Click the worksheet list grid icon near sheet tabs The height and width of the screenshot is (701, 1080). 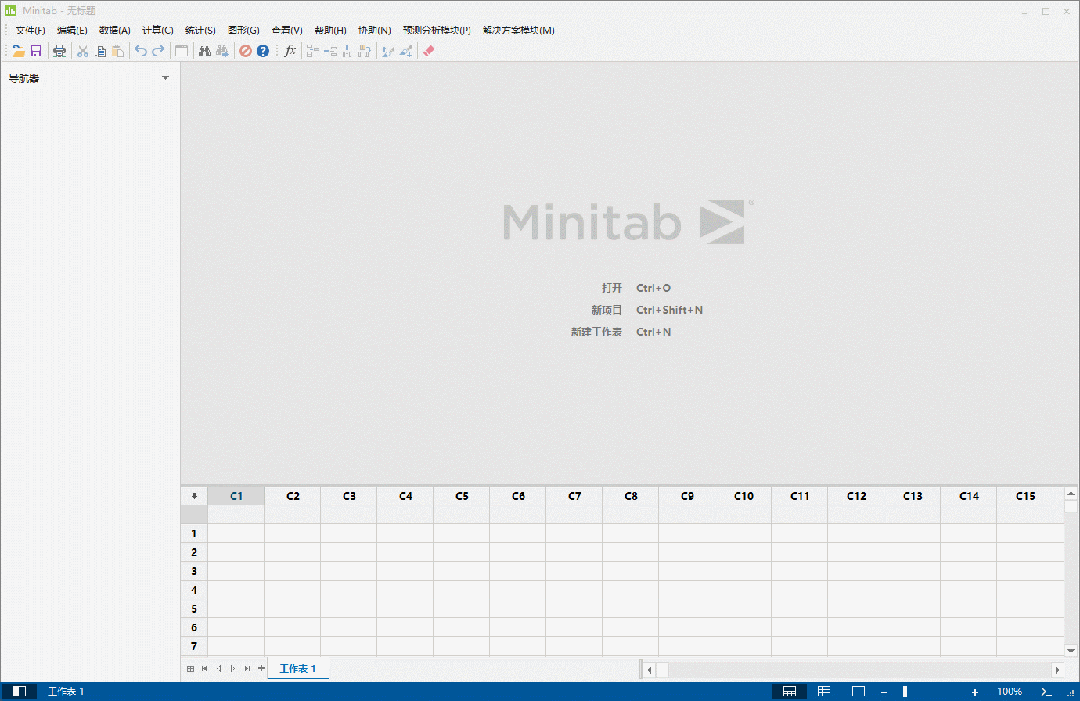191,669
